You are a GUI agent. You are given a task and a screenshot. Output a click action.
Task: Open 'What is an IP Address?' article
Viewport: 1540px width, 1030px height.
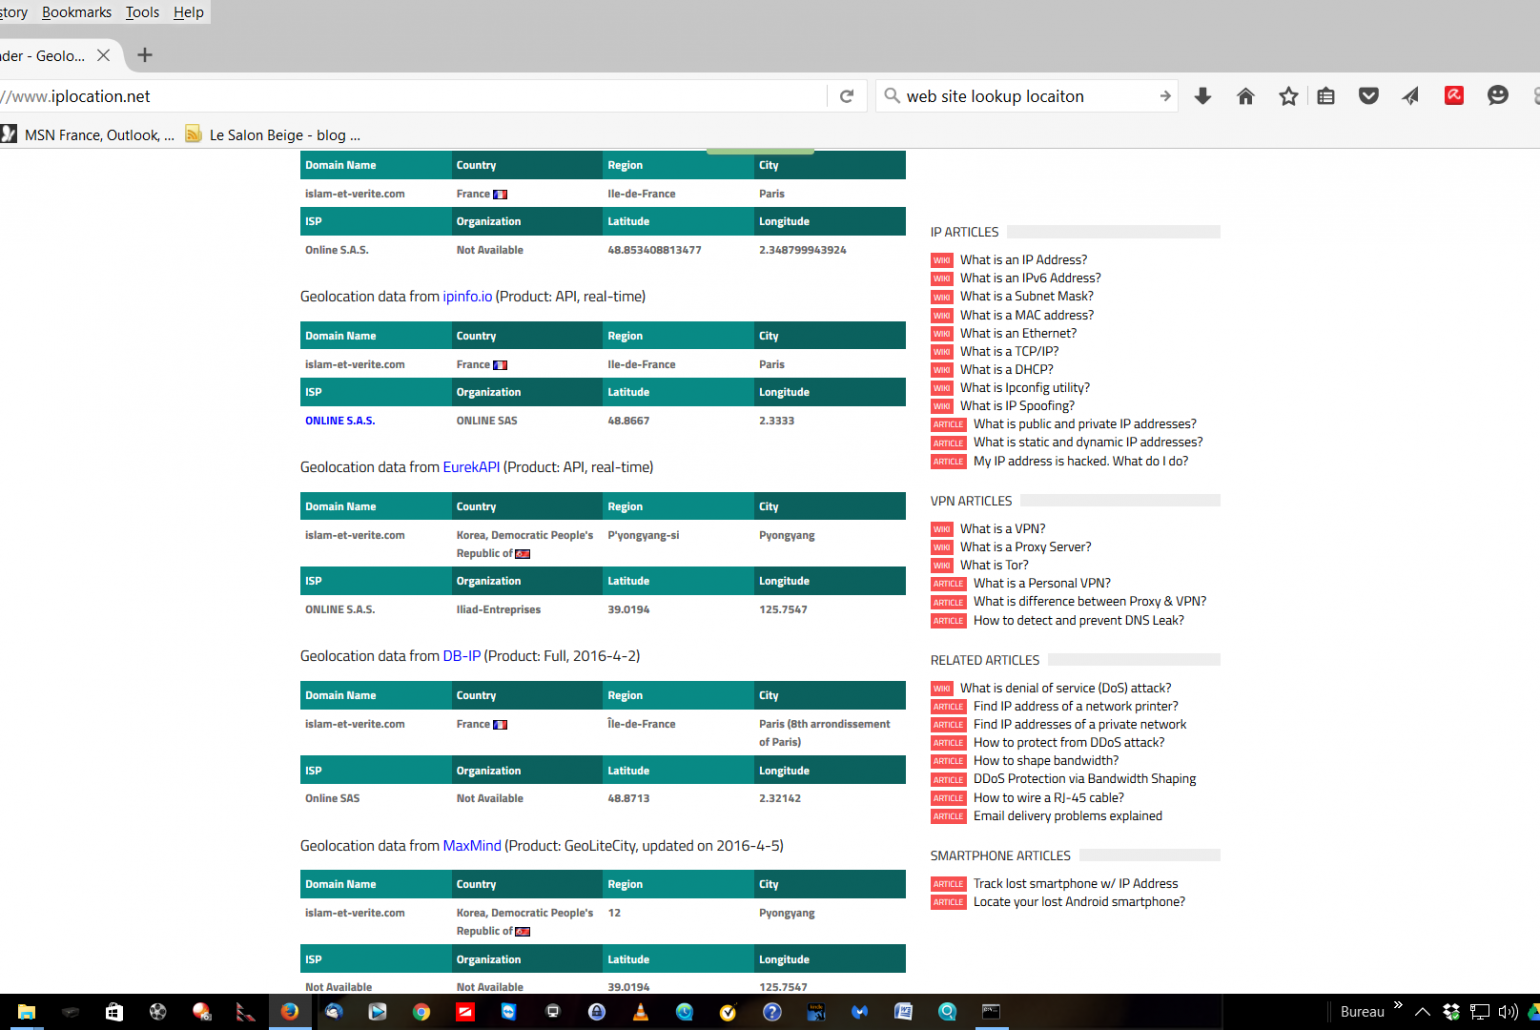(x=1023, y=260)
